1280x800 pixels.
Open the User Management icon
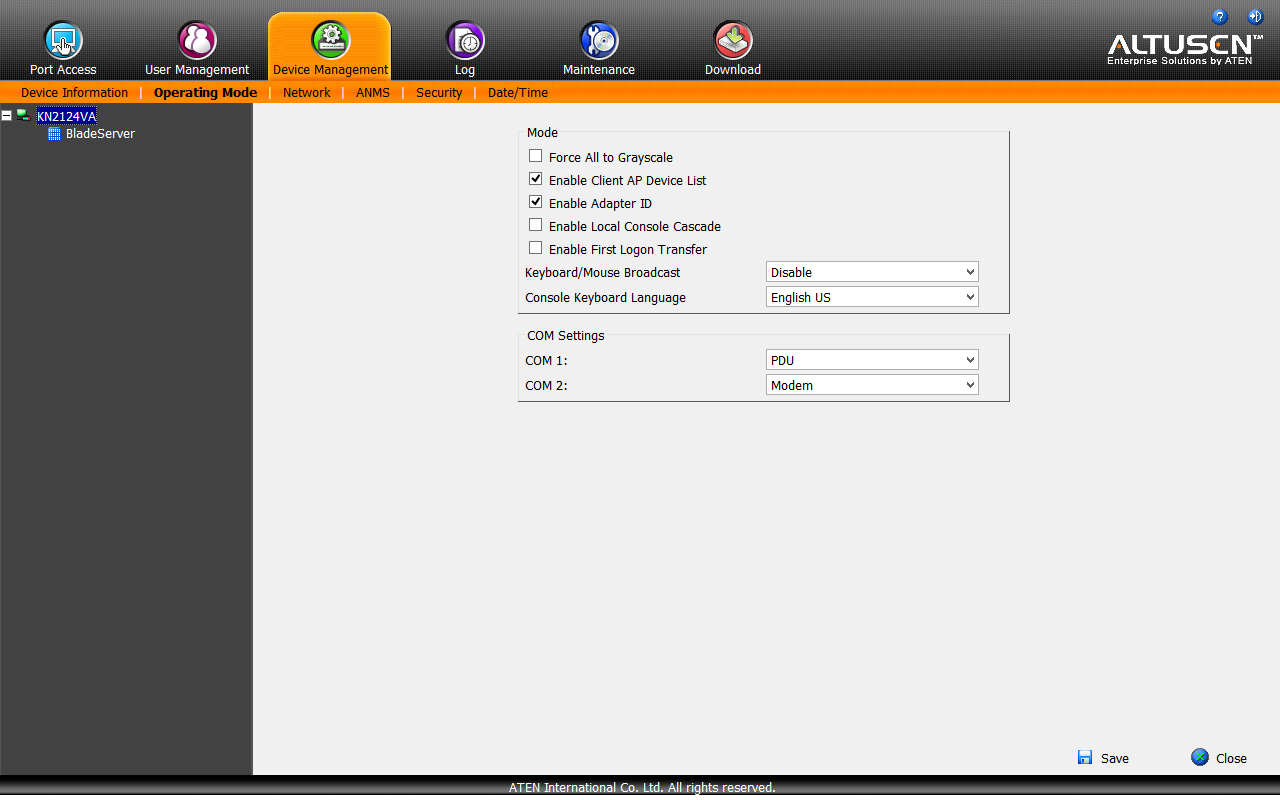197,40
